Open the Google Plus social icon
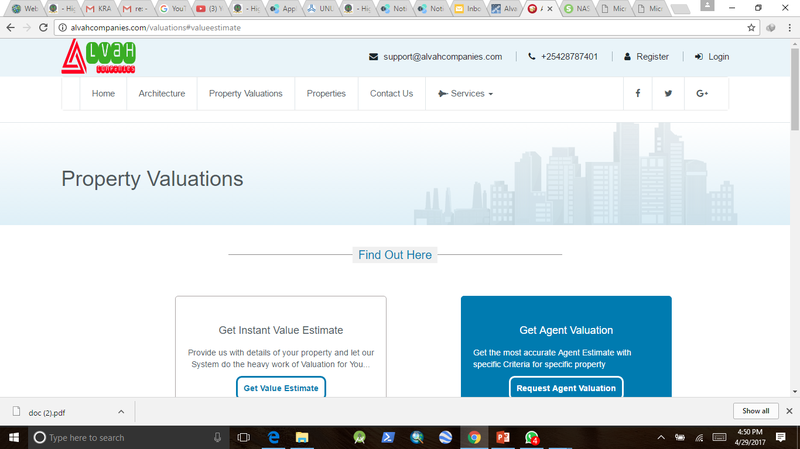Image resolution: width=800 pixels, height=449 pixels. (702, 94)
